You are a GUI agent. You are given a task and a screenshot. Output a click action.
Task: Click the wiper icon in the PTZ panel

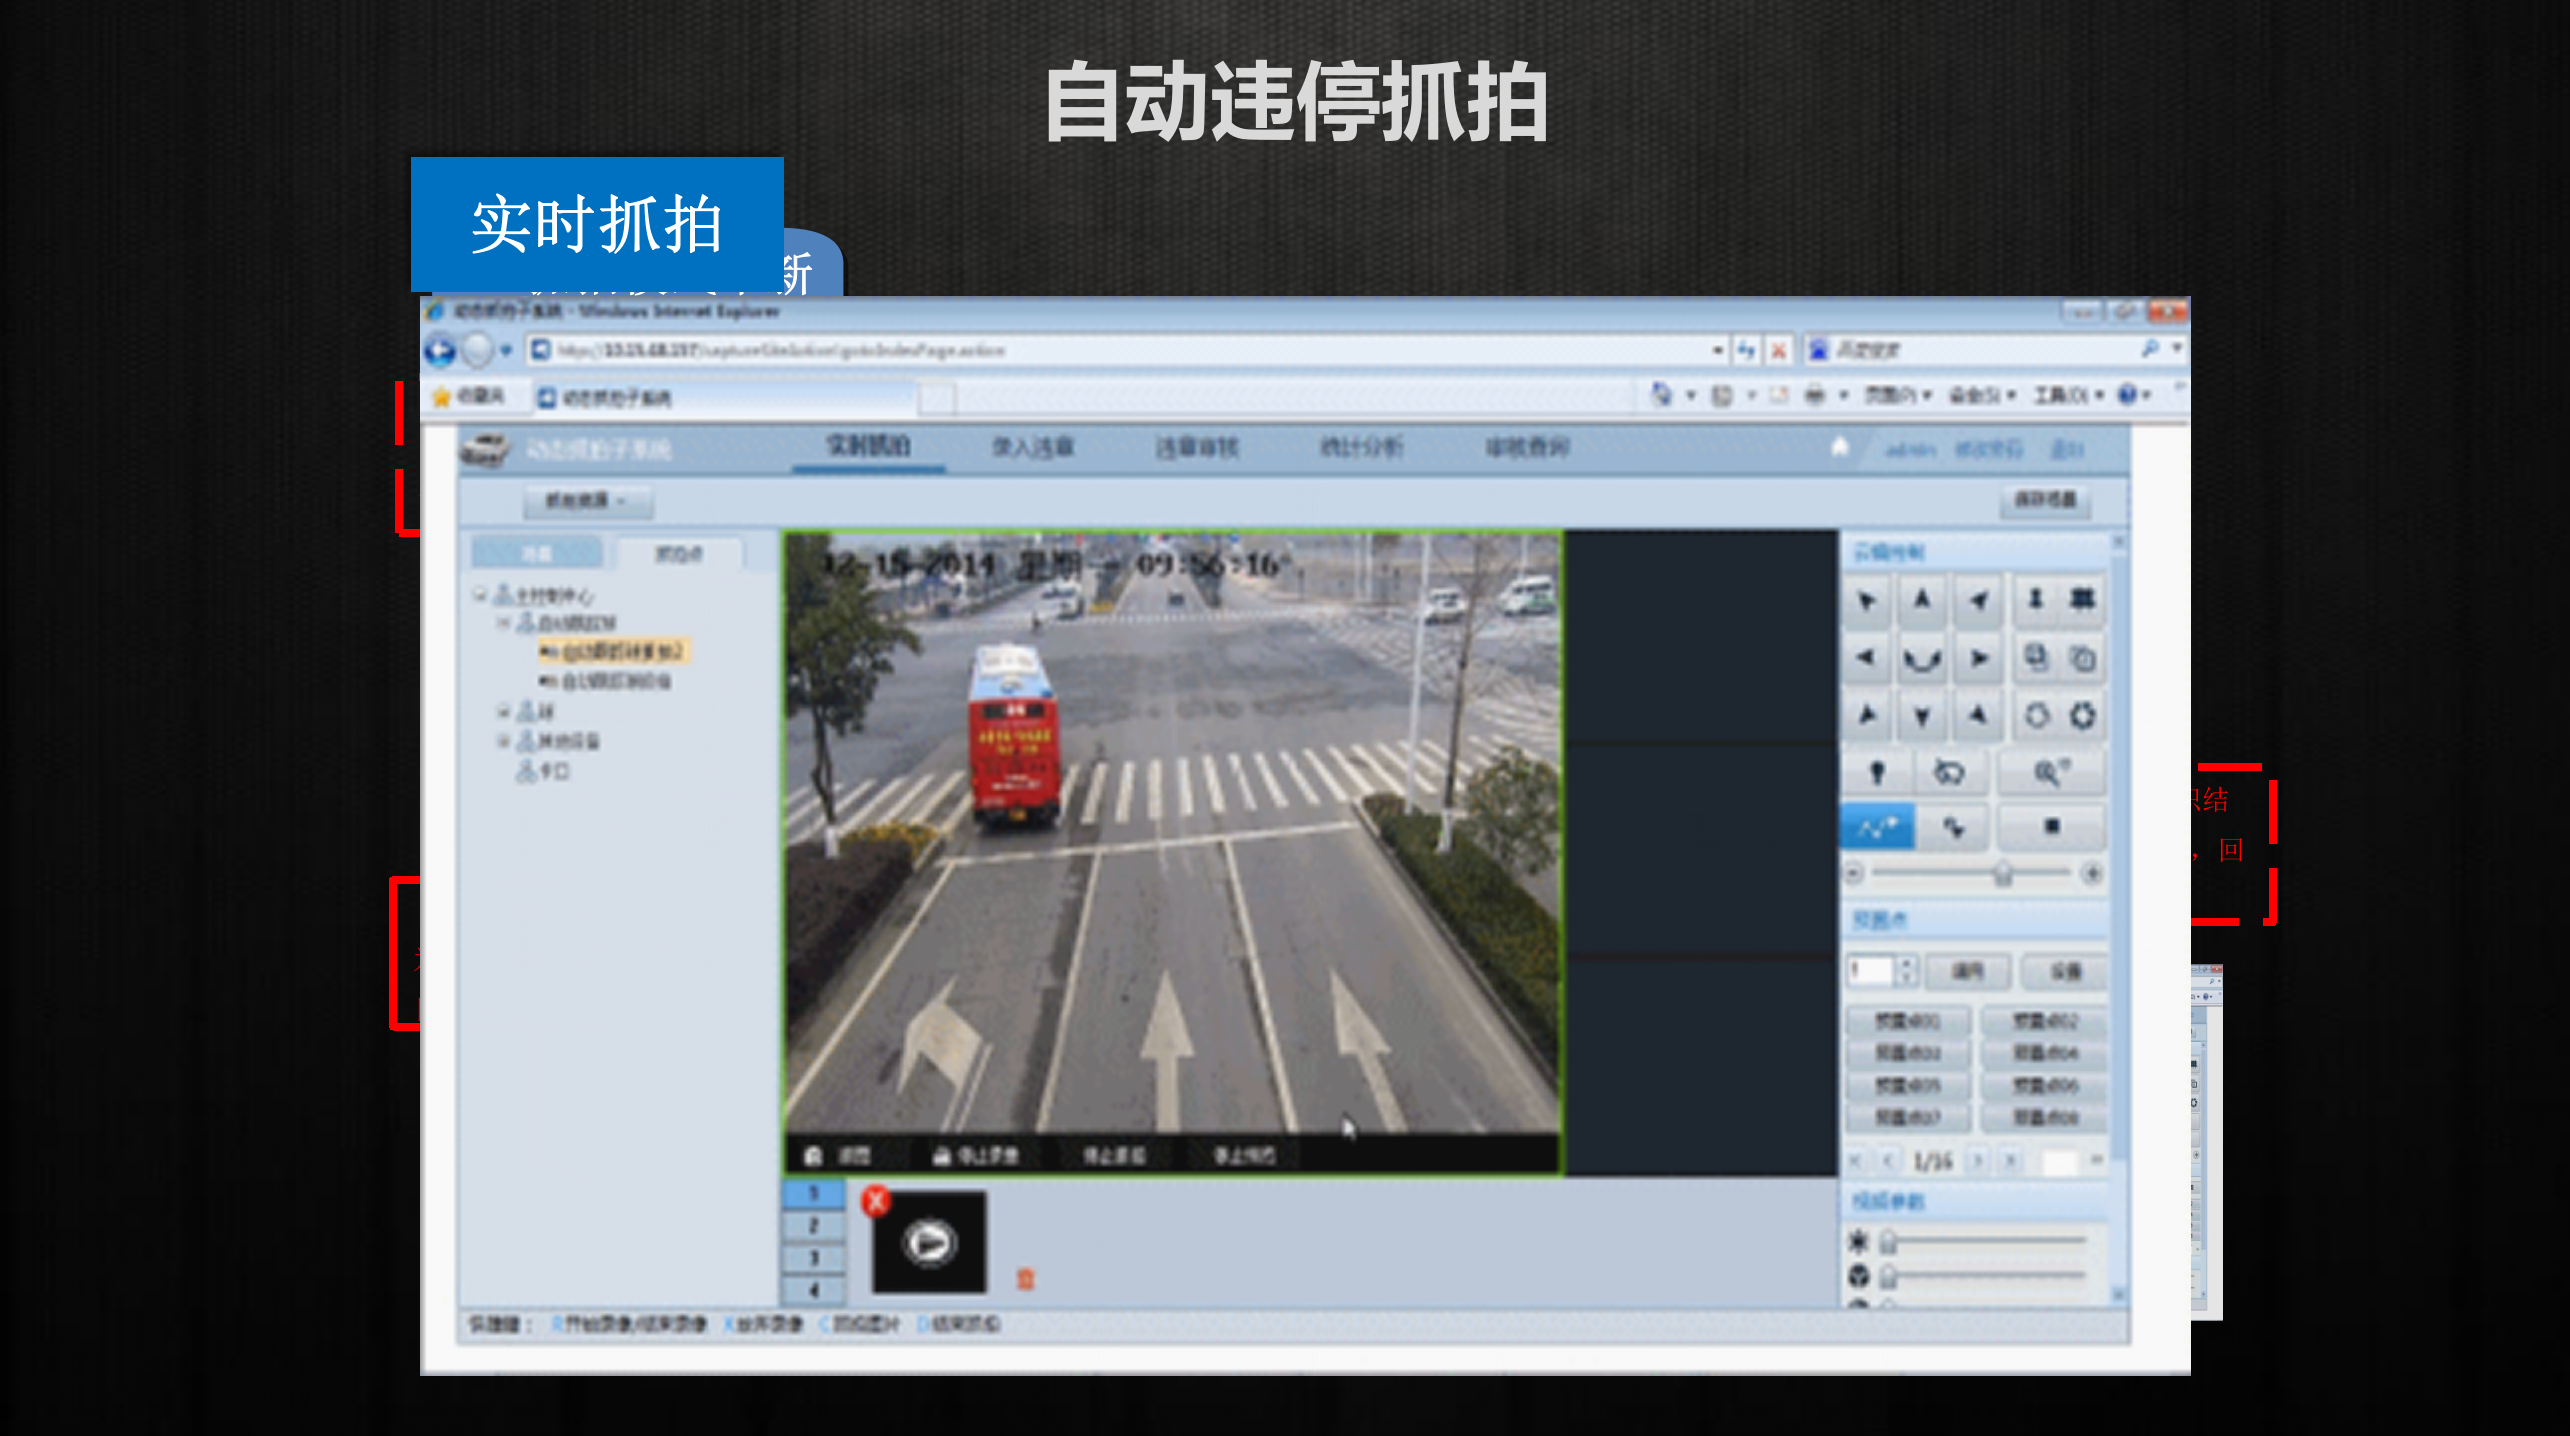pos(1947,772)
